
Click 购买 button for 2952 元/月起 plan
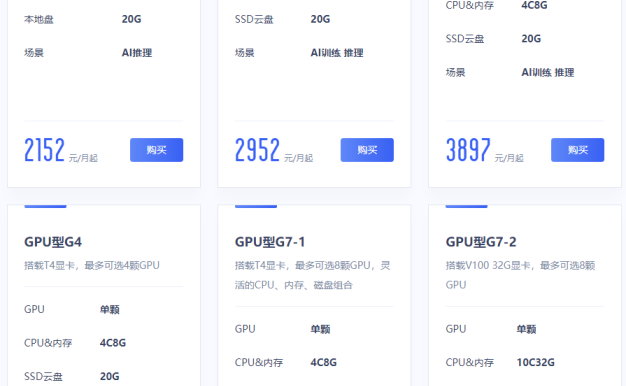click(367, 150)
